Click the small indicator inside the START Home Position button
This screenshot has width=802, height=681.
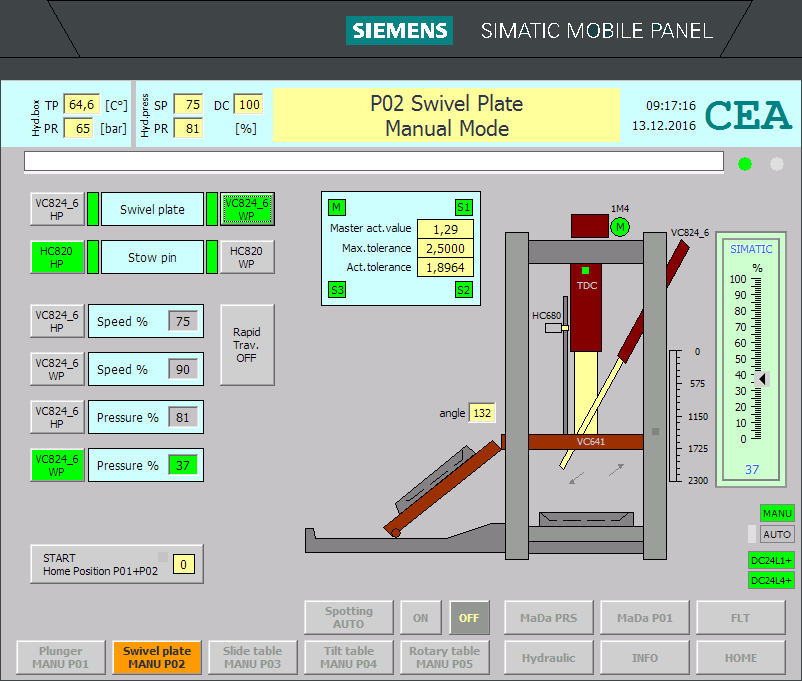163,557
